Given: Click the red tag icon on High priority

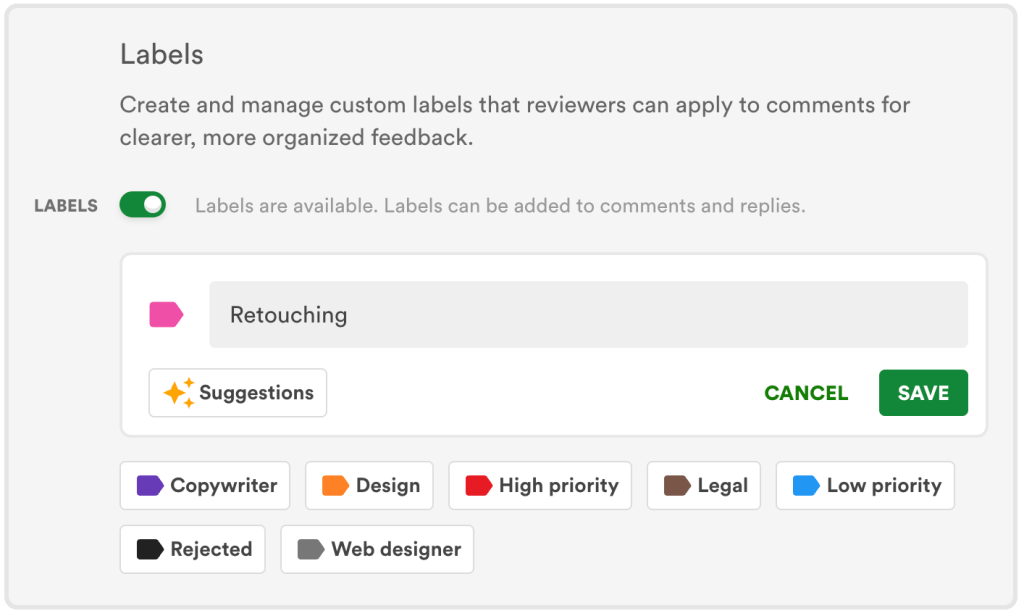Looking at the screenshot, I should (x=479, y=485).
